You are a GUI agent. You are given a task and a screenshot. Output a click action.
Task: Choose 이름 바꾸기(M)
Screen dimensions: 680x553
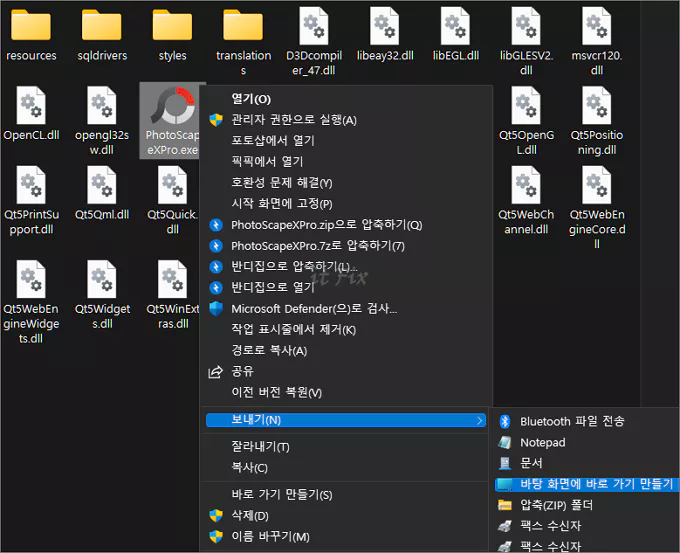click(346, 537)
